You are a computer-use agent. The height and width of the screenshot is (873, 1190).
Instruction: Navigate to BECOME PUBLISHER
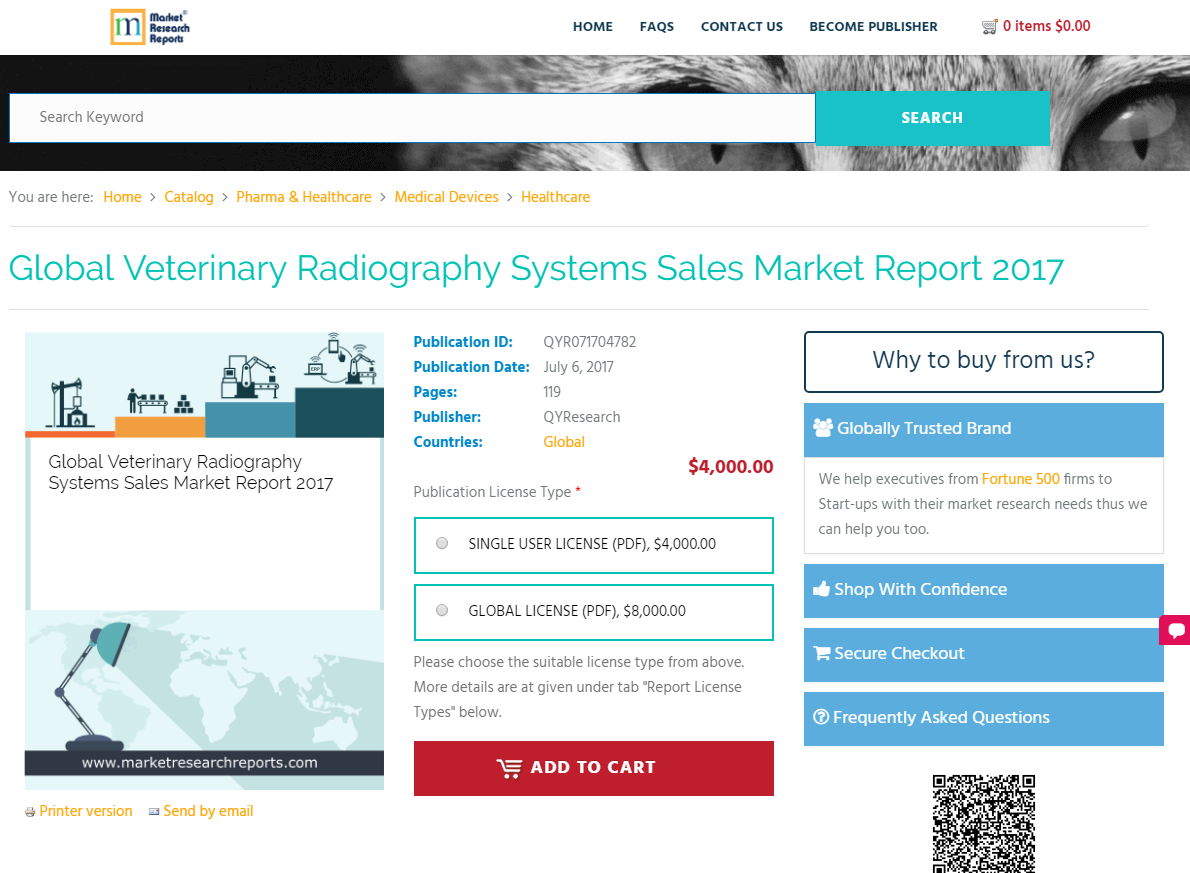pos(873,26)
